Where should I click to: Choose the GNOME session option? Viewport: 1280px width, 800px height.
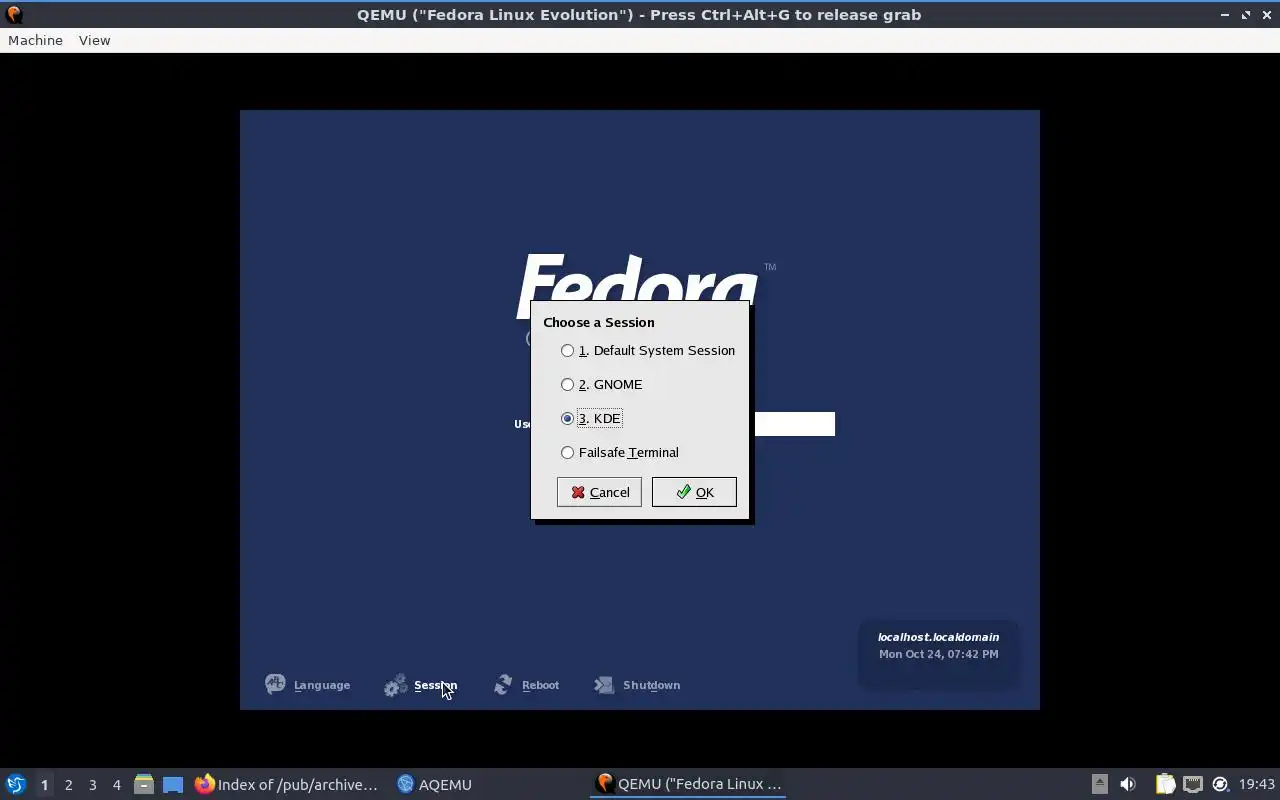click(x=567, y=384)
